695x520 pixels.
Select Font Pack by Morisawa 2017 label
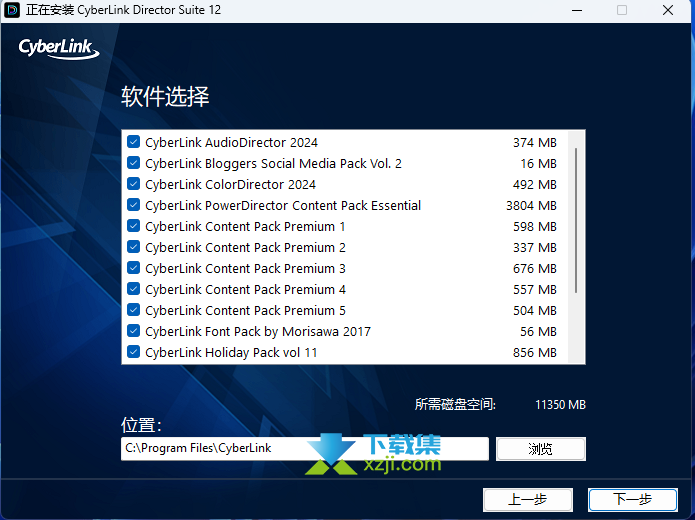258,332
